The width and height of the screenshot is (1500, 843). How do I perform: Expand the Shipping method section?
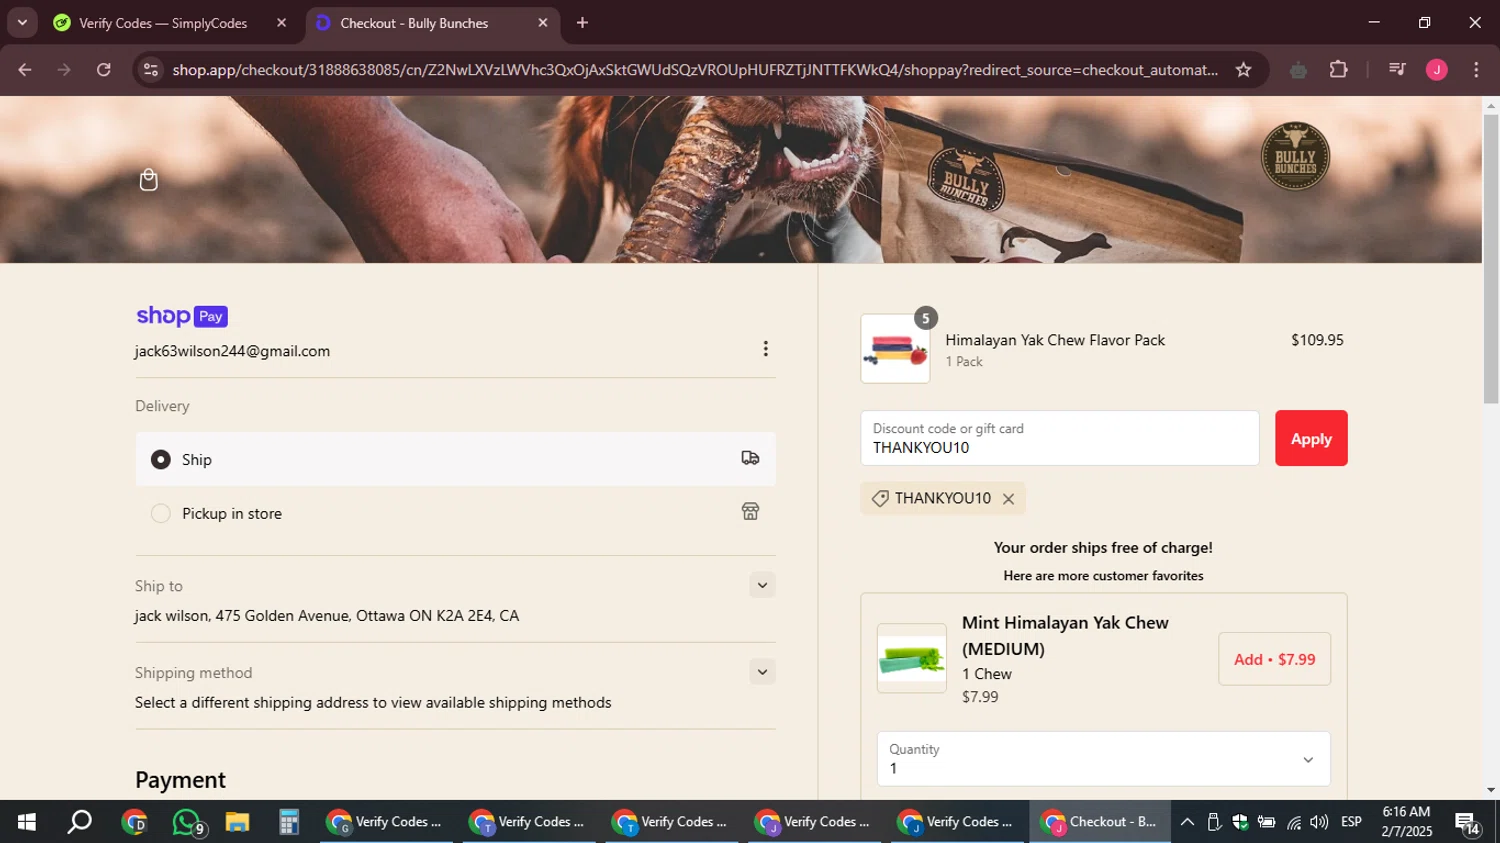pos(762,672)
